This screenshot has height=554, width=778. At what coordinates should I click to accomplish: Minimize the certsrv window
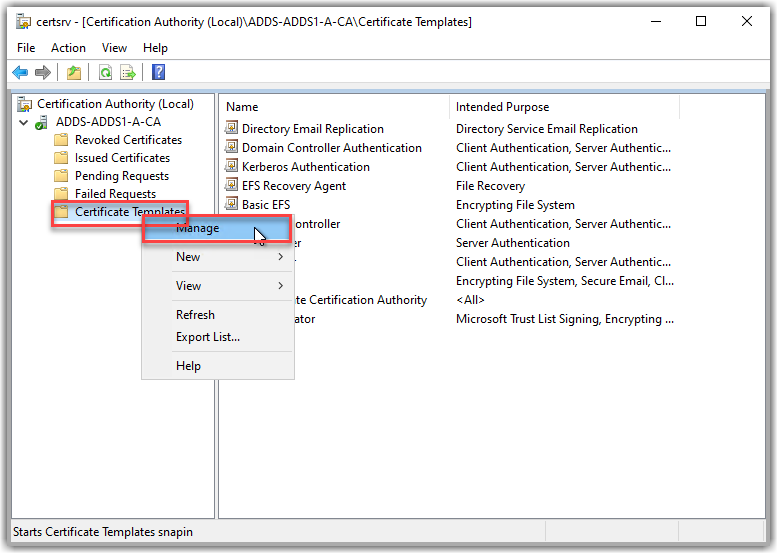(656, 21)
